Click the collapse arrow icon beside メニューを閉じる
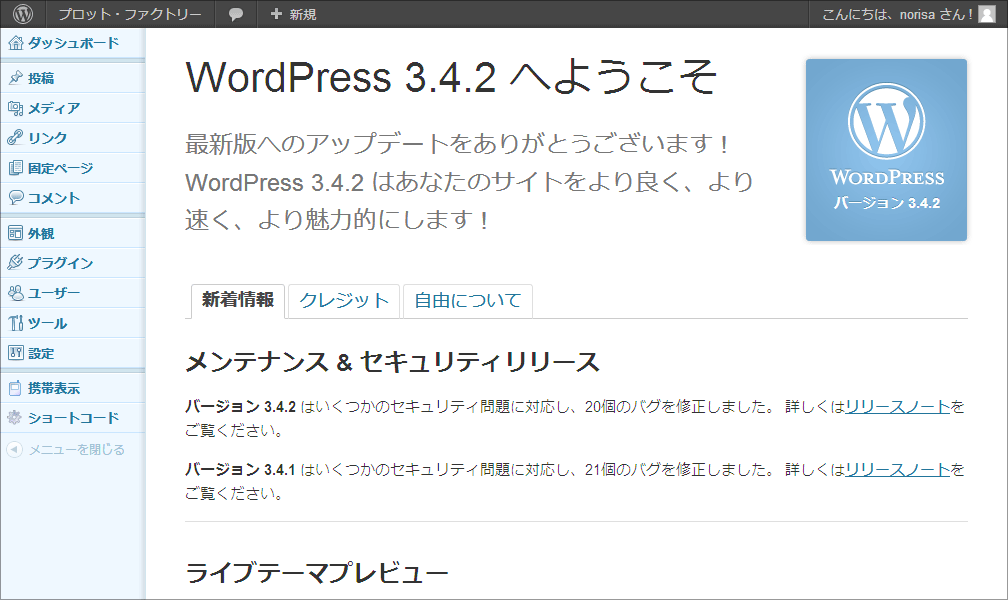Screen dimensions: 1008x600 [15, 450]
